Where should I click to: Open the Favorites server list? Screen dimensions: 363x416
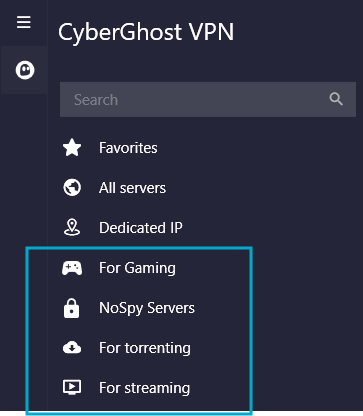point(128,148)
